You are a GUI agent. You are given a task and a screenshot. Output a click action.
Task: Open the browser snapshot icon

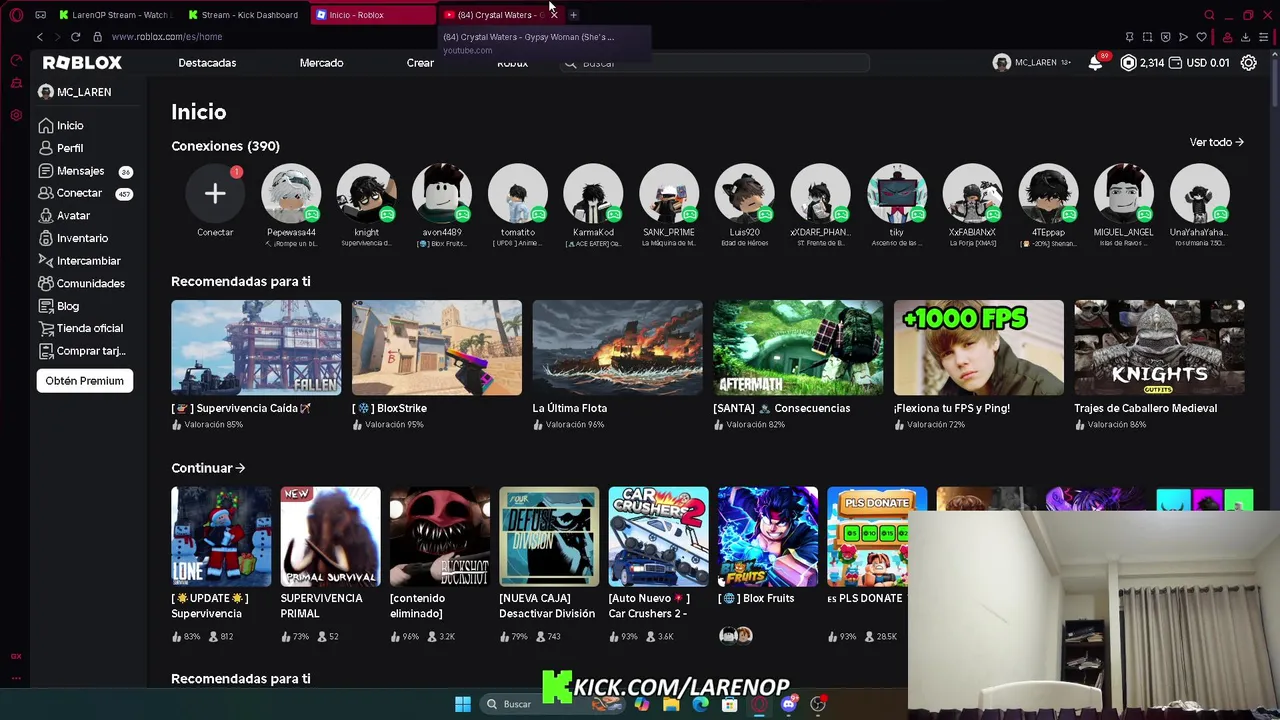pyautogui.click(x=1147, y=37)
